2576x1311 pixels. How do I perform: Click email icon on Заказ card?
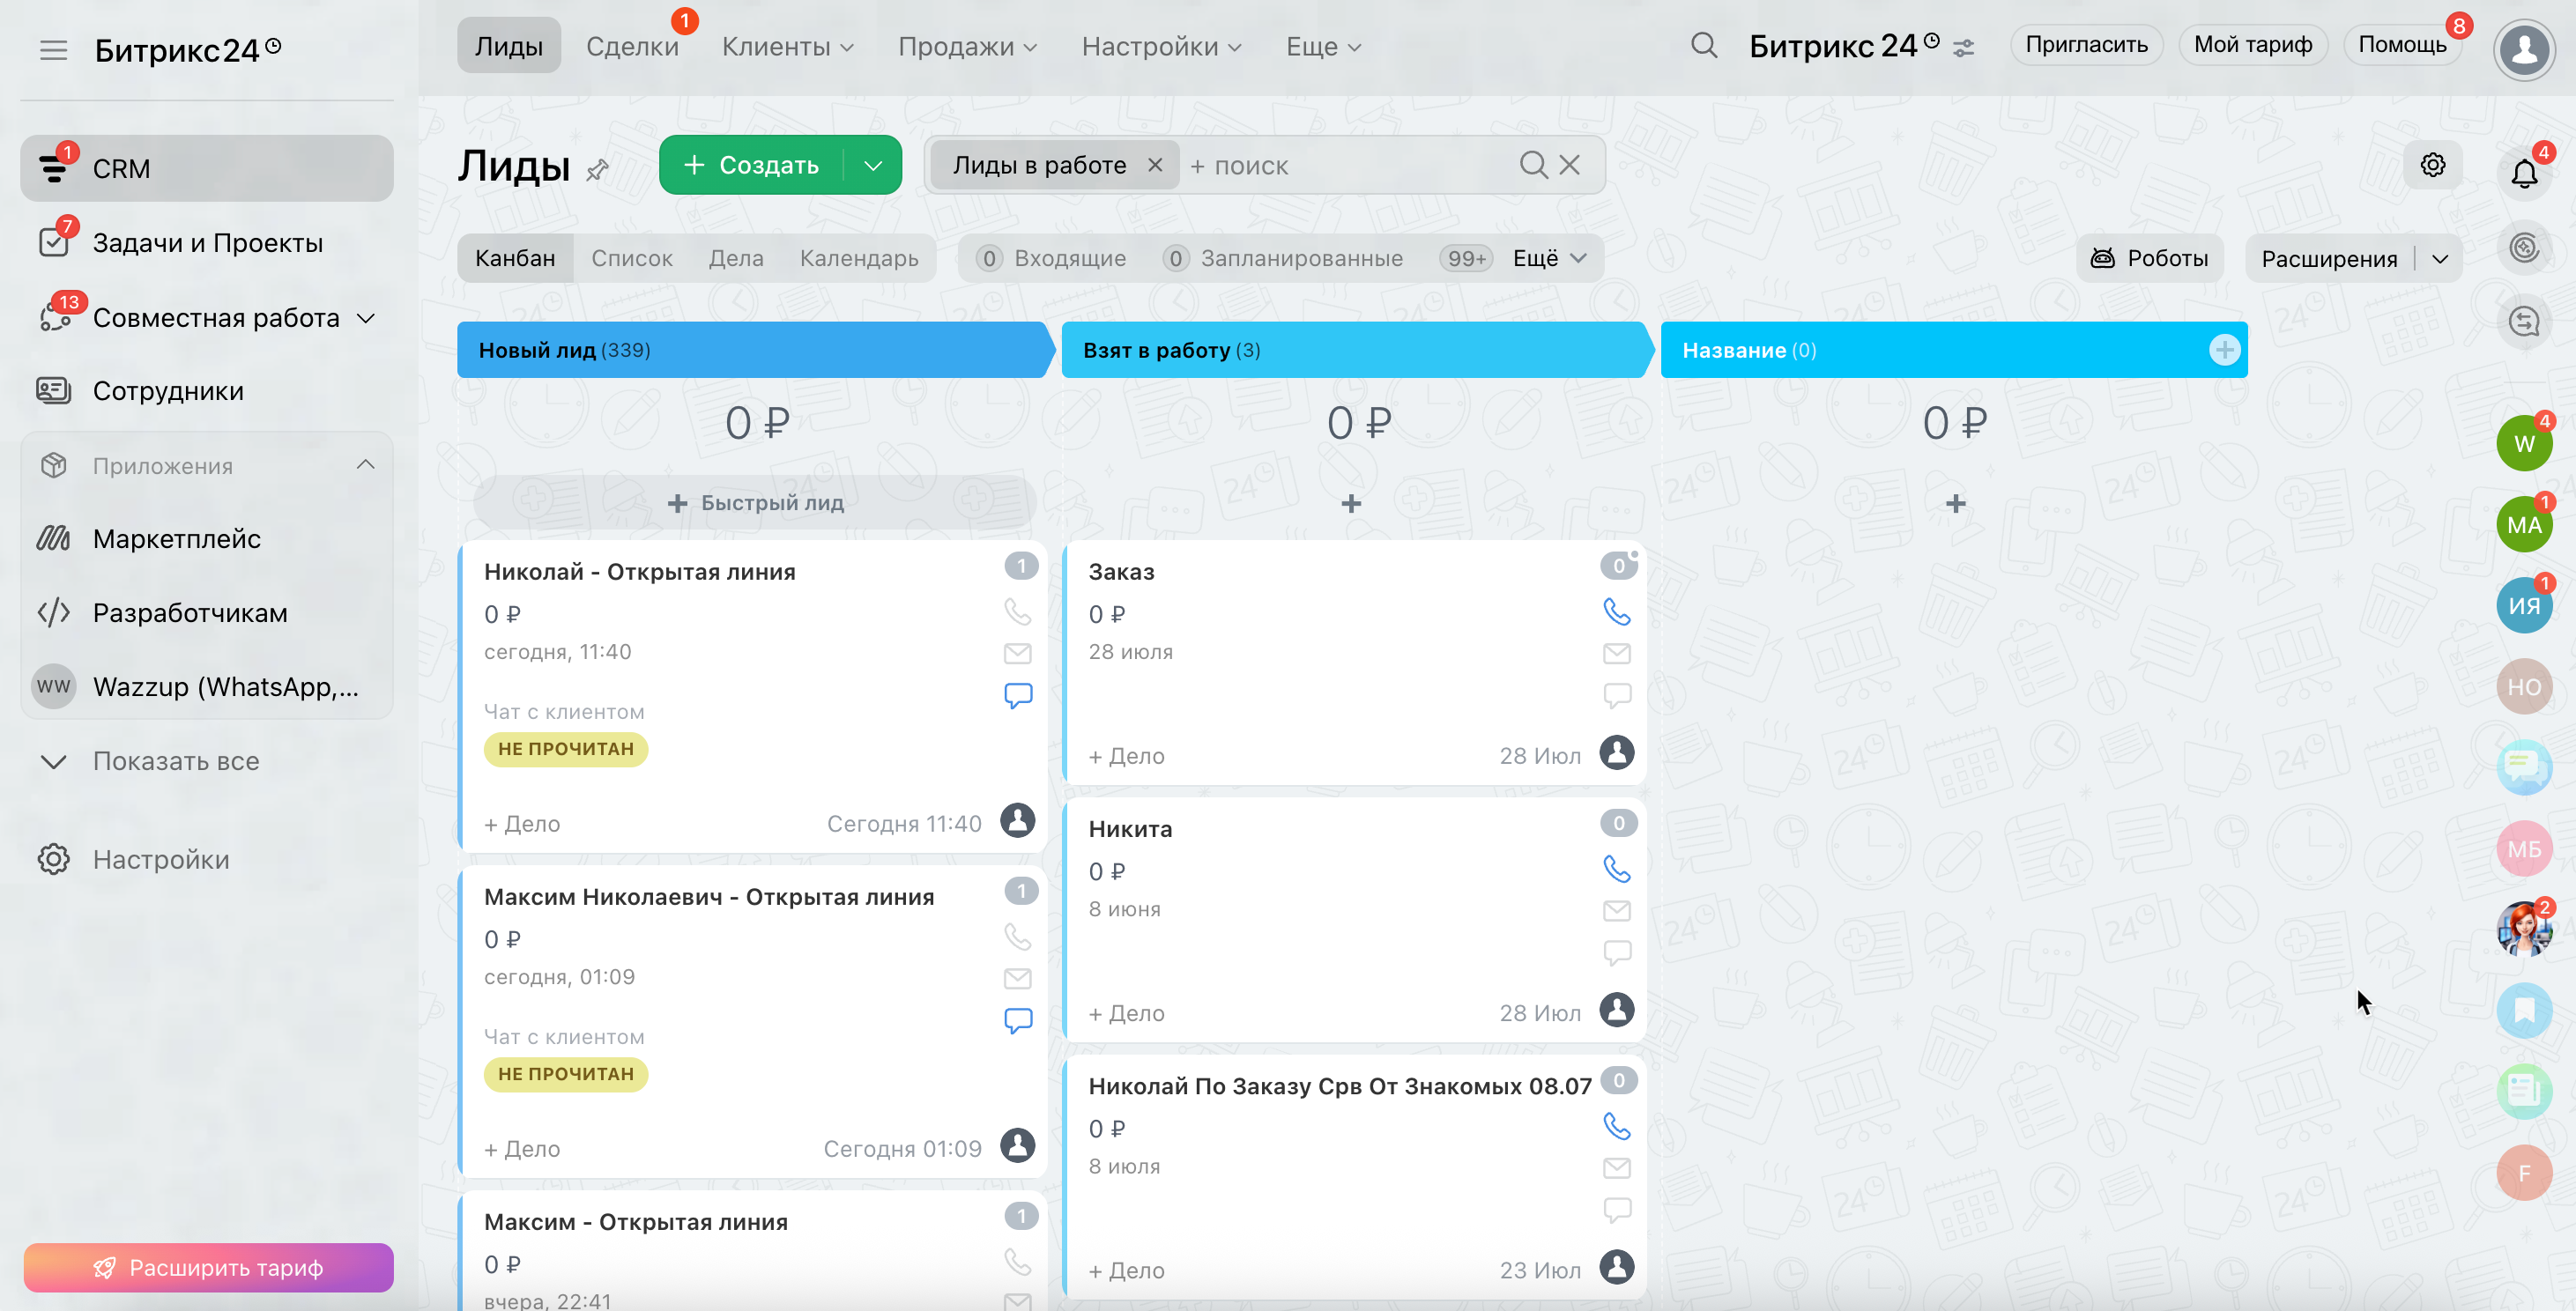coord(1616,653)
